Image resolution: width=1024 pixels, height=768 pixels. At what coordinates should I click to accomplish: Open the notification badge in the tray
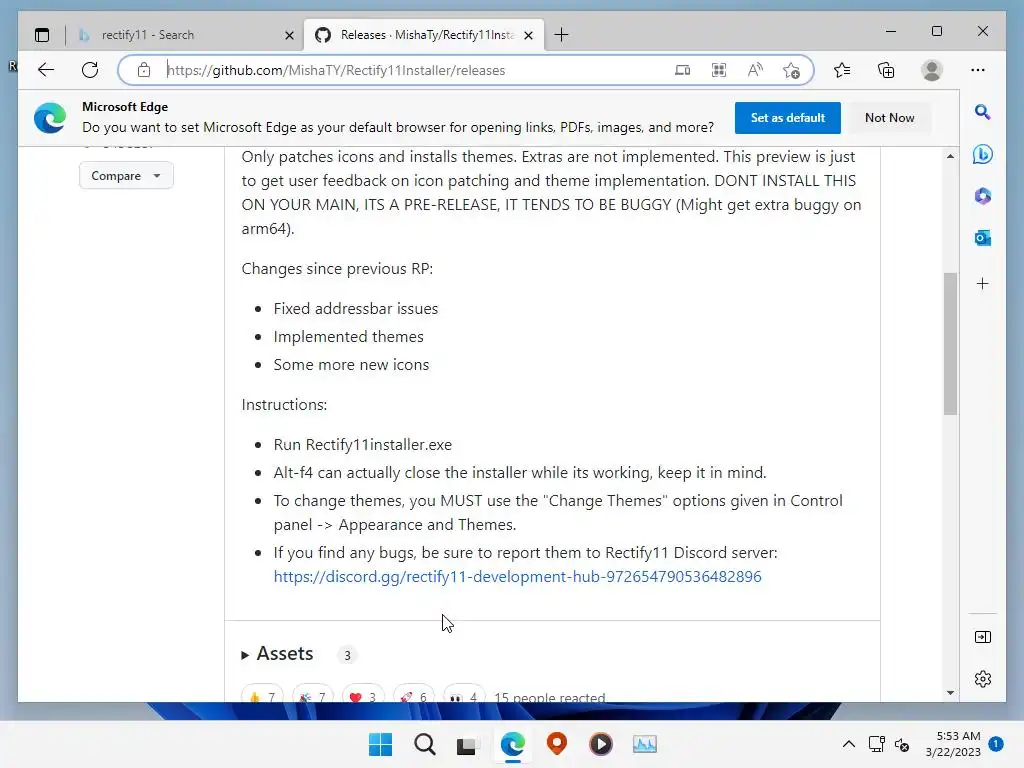[x=995, y=744]
